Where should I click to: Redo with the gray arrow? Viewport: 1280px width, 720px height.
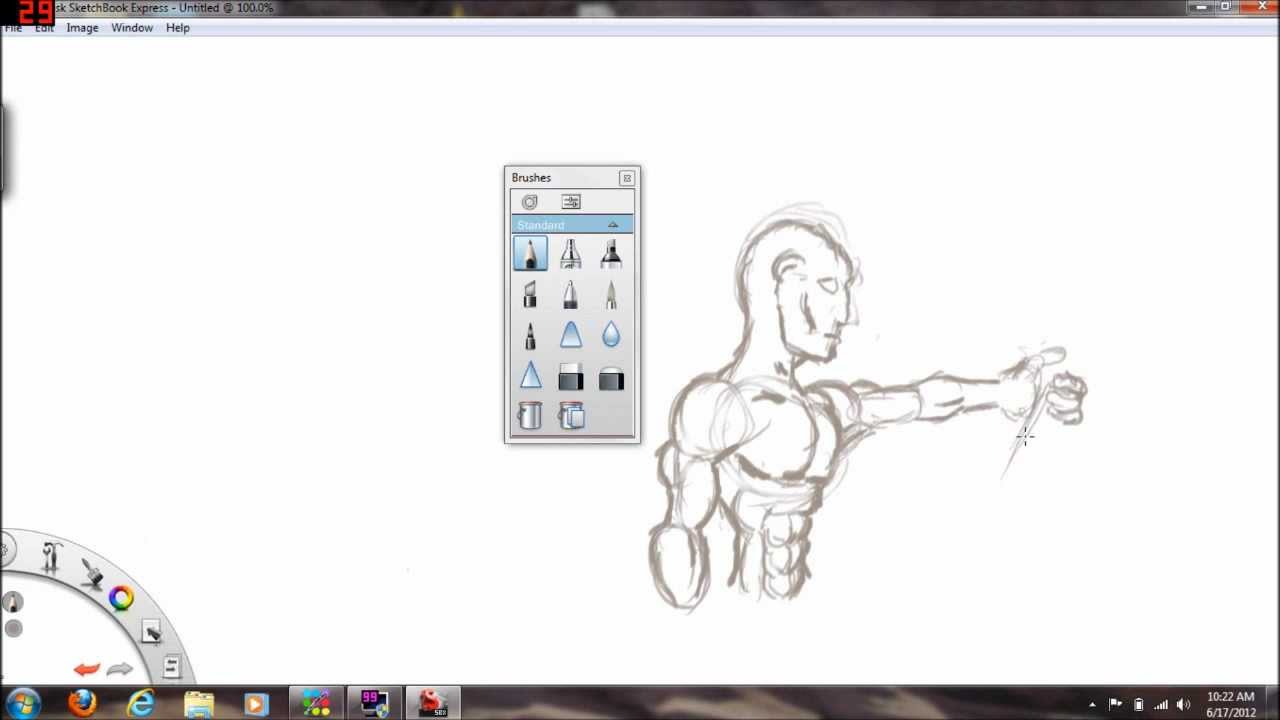119,669
